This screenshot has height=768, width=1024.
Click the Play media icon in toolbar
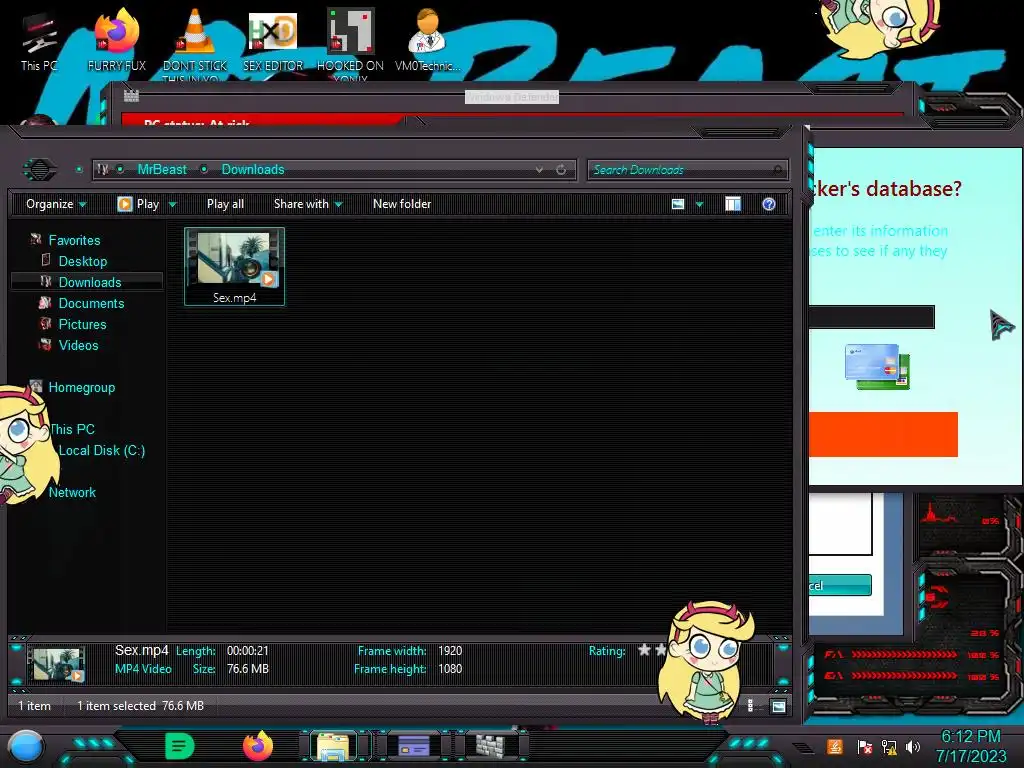tap(124, 204)
